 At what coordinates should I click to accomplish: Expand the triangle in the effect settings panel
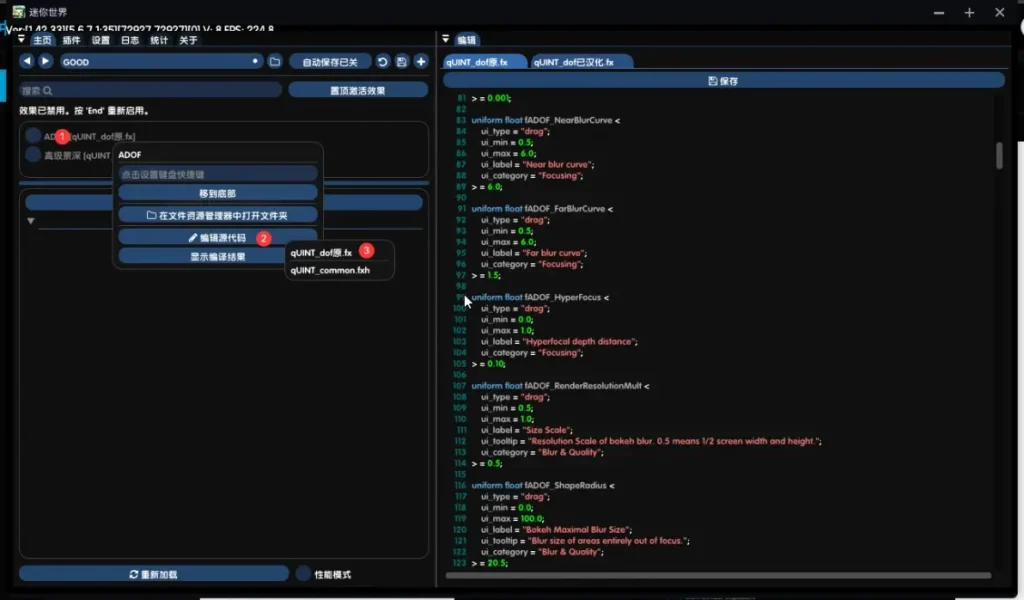click(31, 221)
